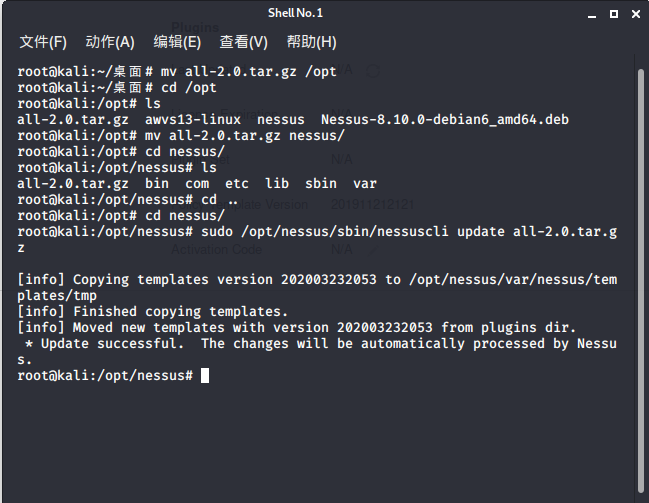Open the 帮助(H) menu
This screenshot has width=649, height=503.
click(311, 42)
